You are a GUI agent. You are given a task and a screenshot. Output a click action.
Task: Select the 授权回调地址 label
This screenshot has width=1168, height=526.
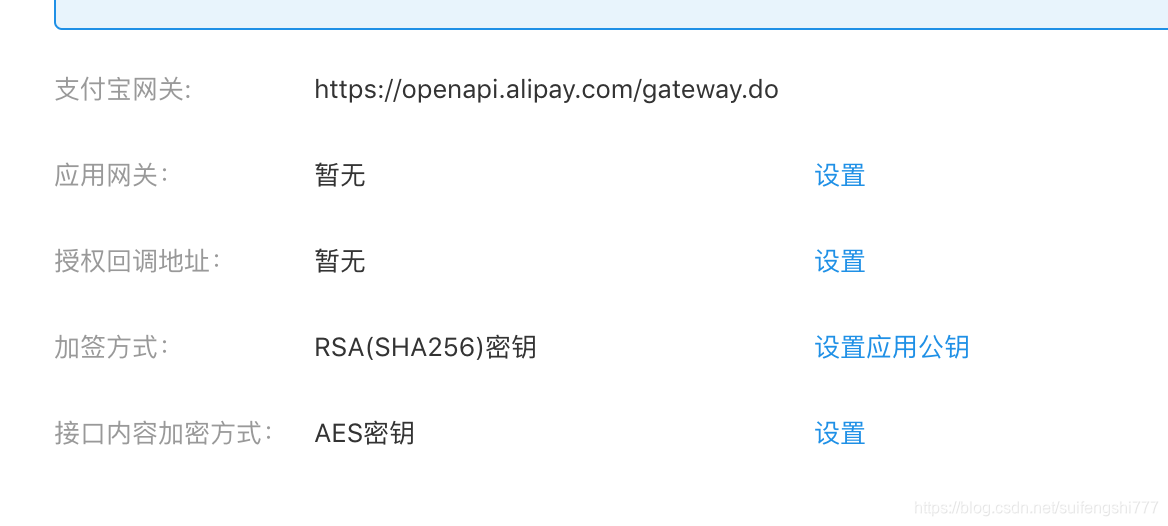click(138, 262)
